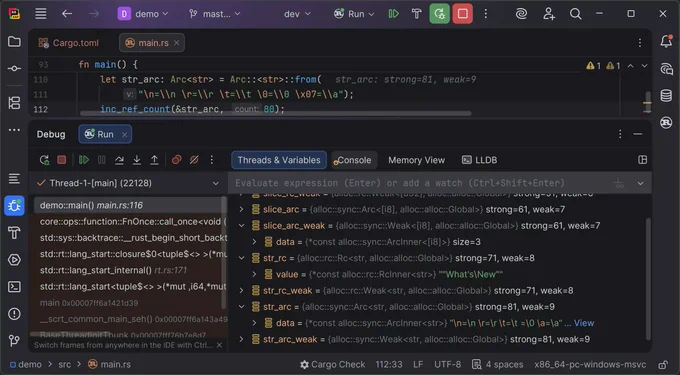Toggle read-only lock in the status bar
The image size is (680, 375).
pyautogui.click(x=663, y=365)
